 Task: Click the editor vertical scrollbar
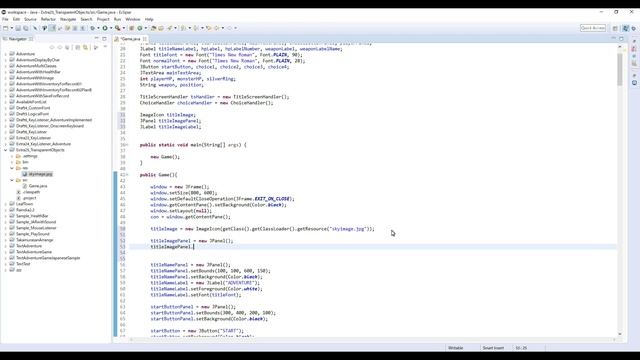tap(620, 69)
